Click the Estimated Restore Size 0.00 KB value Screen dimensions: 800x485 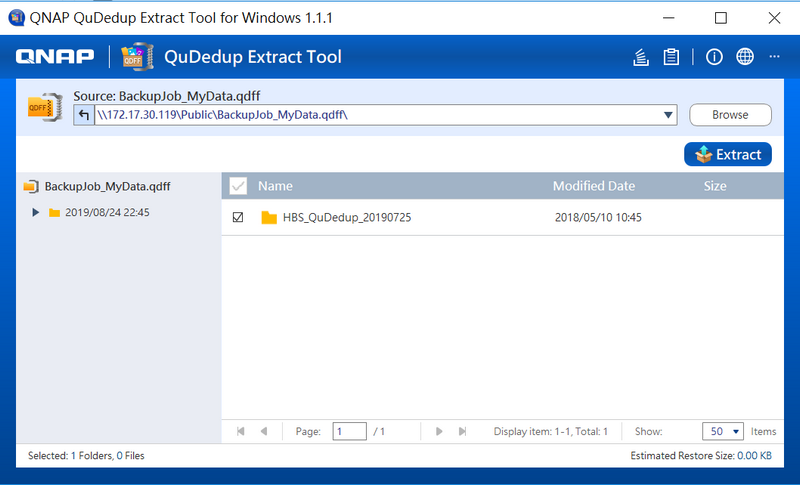click(754, 455)
